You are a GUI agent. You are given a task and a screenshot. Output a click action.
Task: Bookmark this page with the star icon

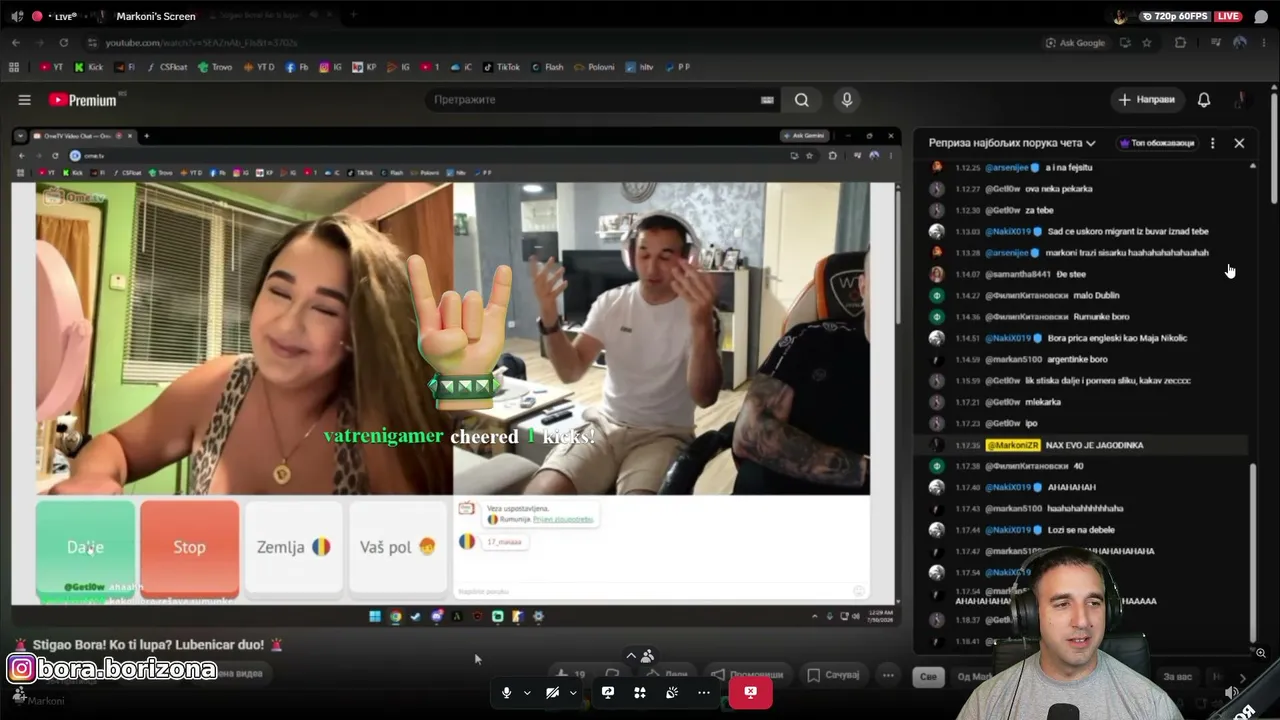pyautogui.click(x=1147, y=43)
